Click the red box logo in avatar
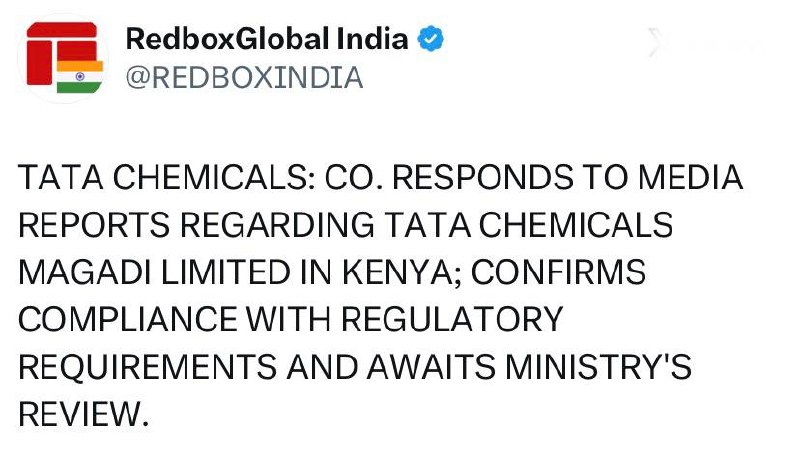This screenshot has height=457, width=800. [x=61, y=51]
